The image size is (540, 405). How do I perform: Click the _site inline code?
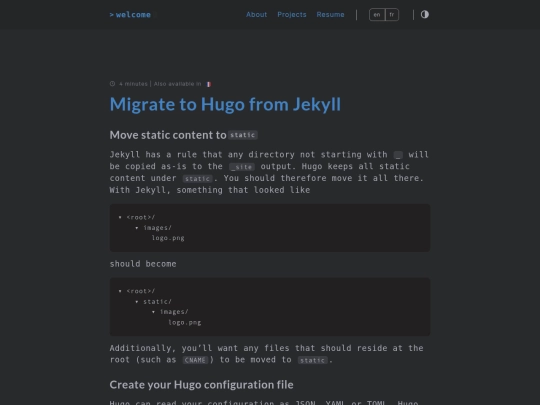(242, 167)
